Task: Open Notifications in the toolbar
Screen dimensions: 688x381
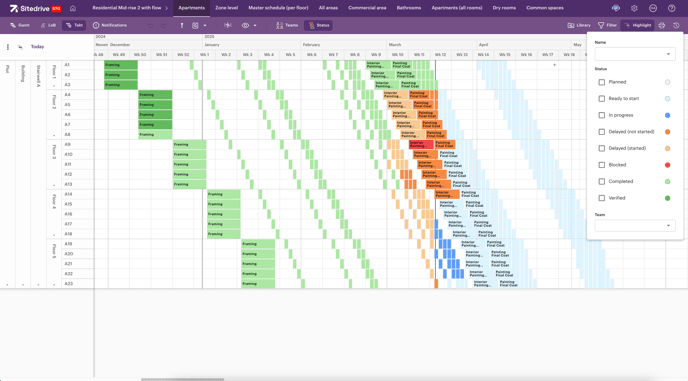Action: click(x=110, y=25)
